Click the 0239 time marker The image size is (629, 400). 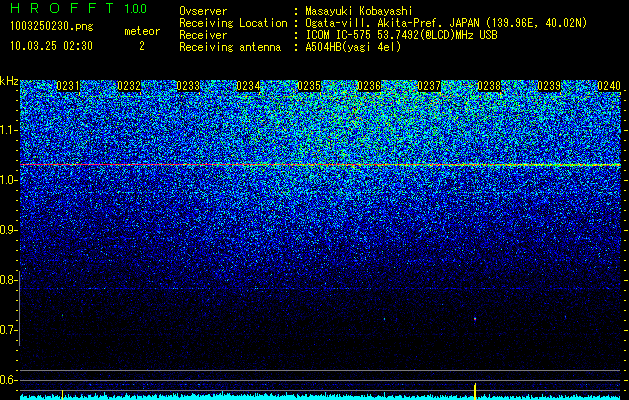(x=549, y=86)
